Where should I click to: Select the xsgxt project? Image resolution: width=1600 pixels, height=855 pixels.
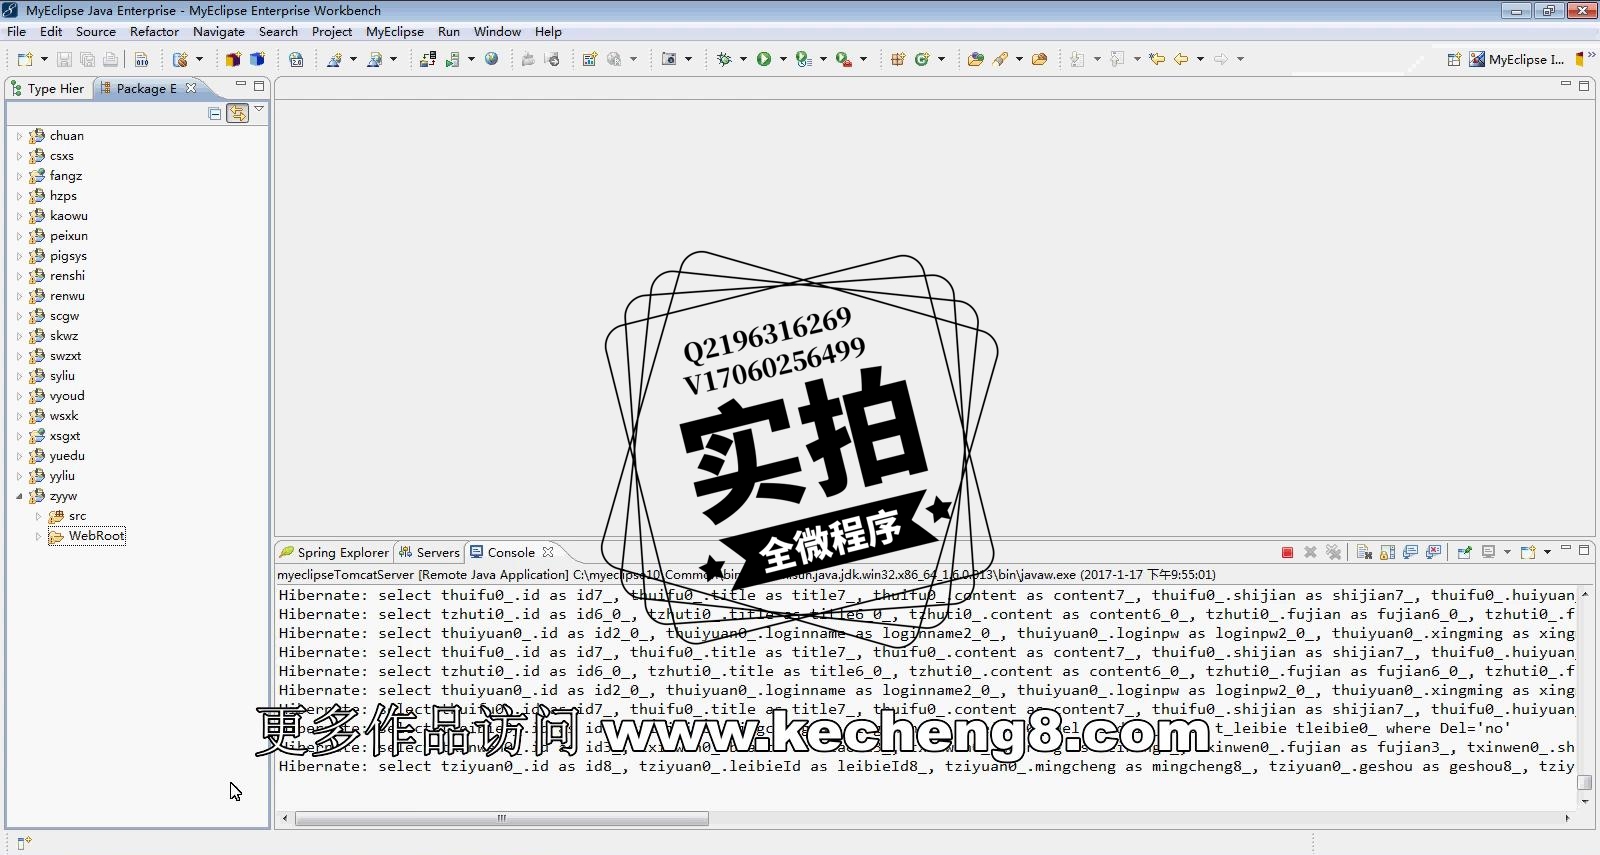pyautogui.click(x=65, y=436)
